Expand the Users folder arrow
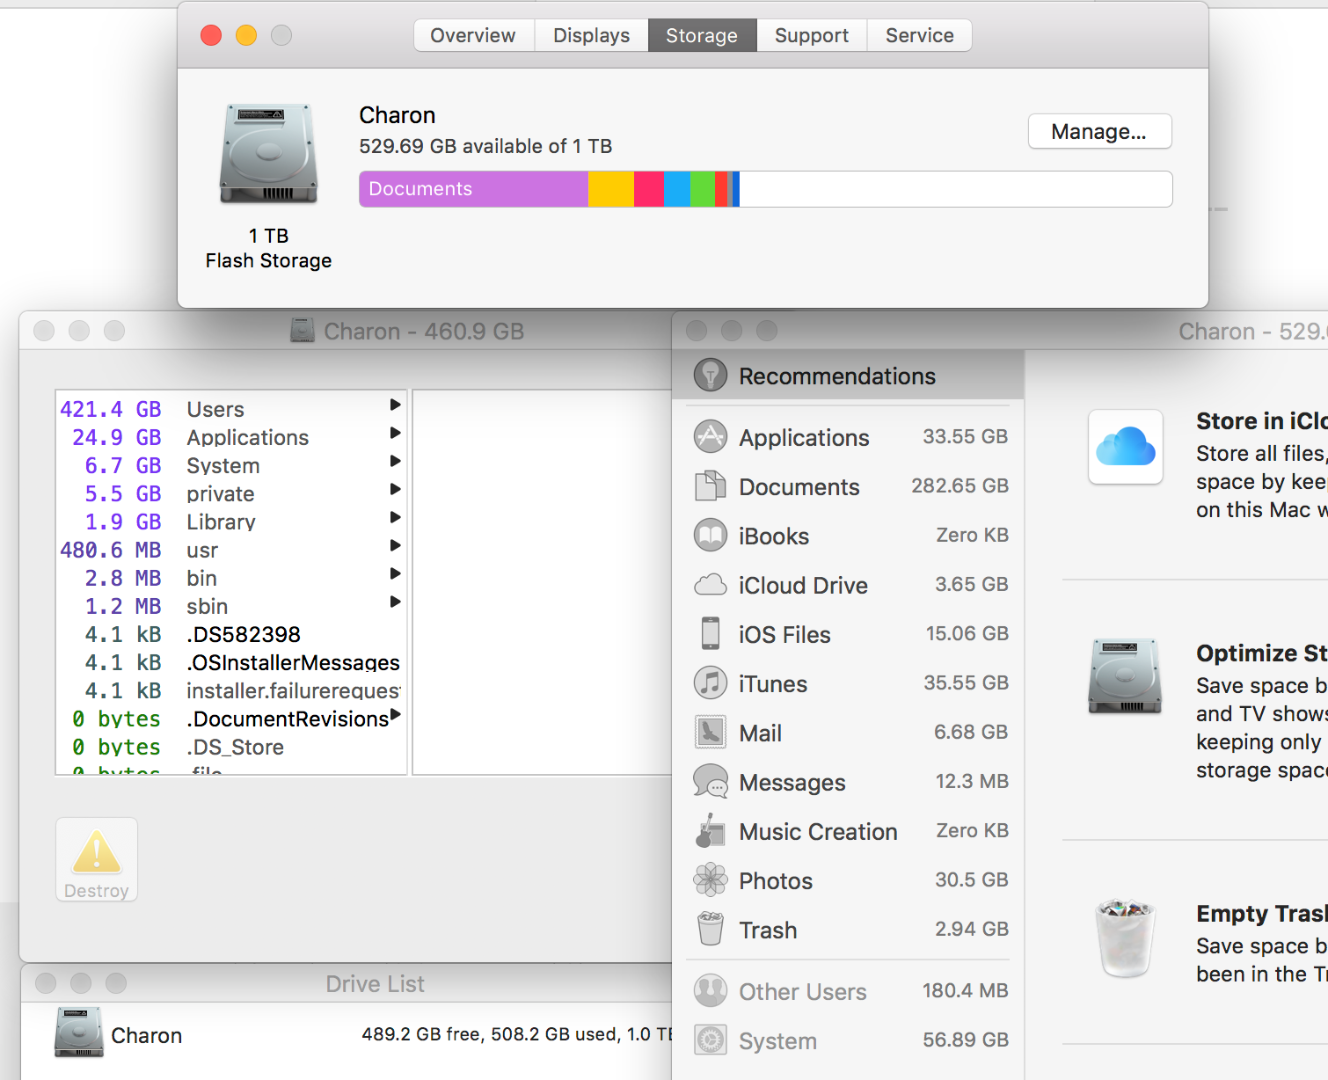The width and height of the screenshot is (1328, 1080). click(395, 405)
